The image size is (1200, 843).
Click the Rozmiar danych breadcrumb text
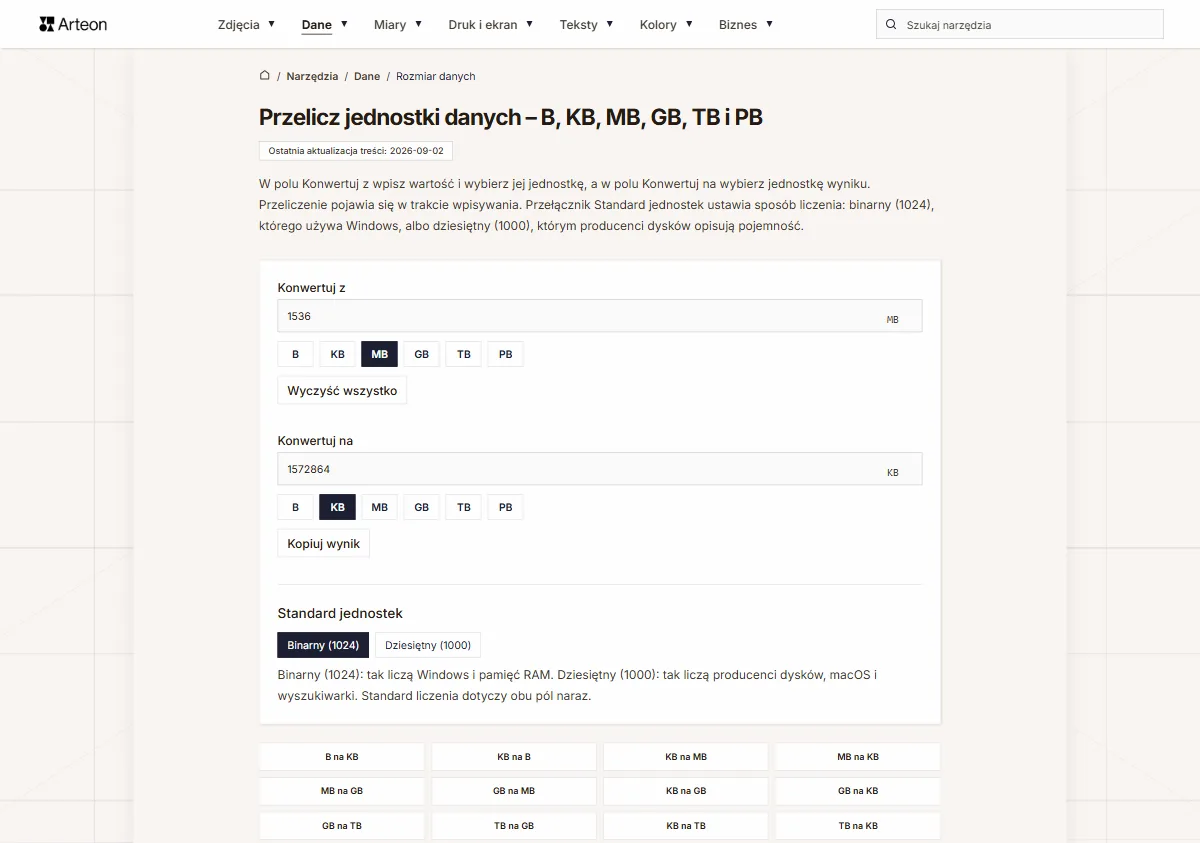coord(436,76)
